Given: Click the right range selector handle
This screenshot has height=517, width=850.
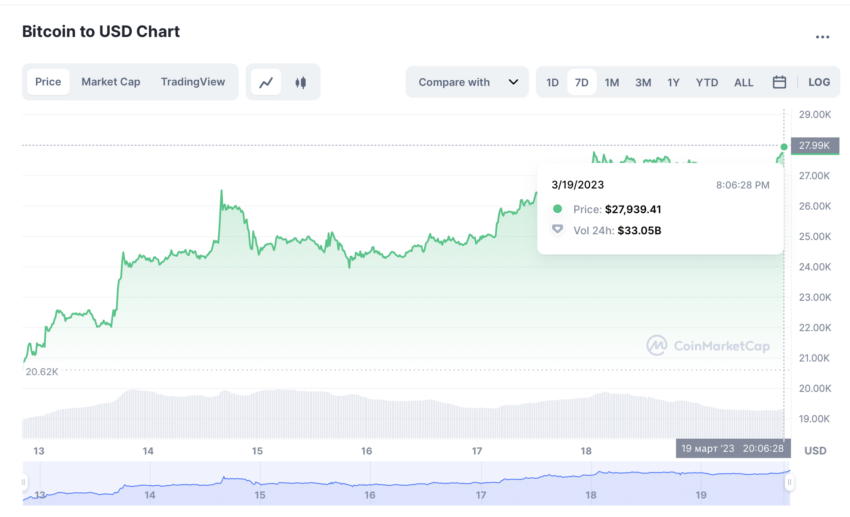Looking at the screenshot, I should point(789,482).
